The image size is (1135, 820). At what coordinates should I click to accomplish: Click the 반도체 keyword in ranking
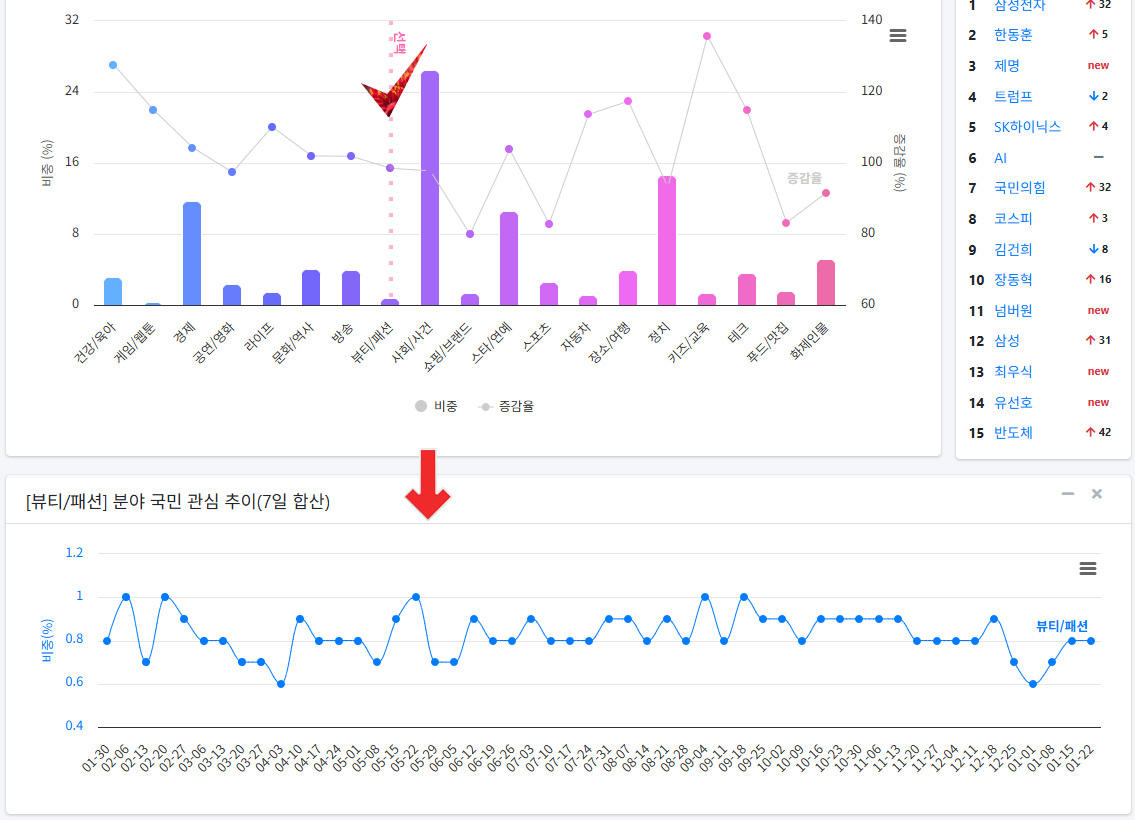[1013, 433]
